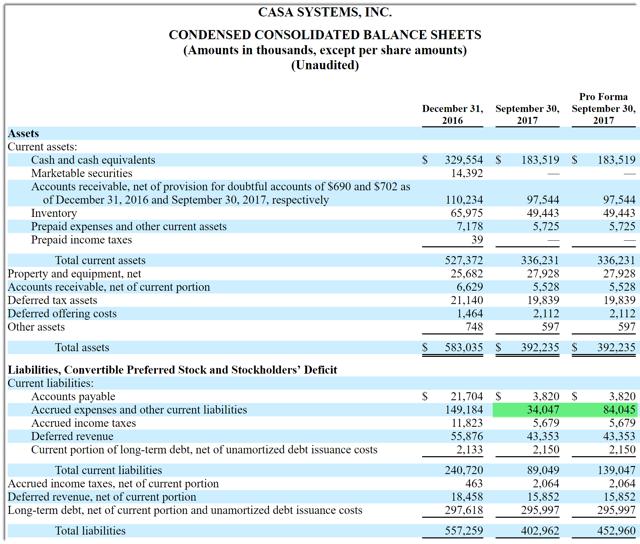Select the "Marketable securities" row label
This screenshot has height=544, width=640.
click(82, 173)
